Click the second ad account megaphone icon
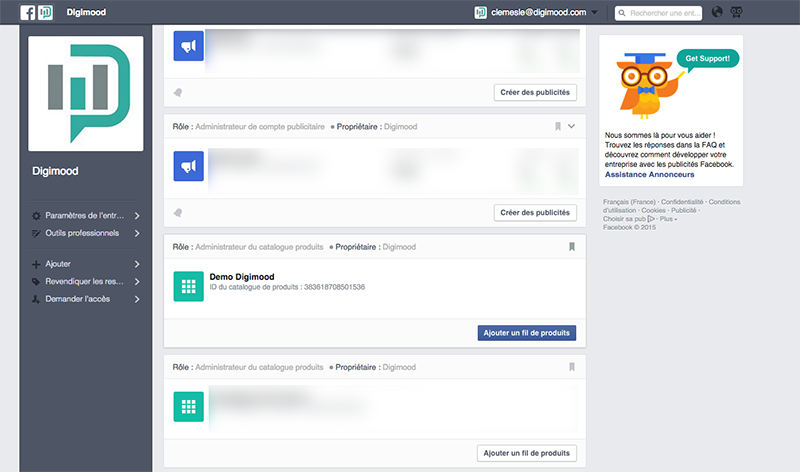The image size is (800, 472). point(188,166)
